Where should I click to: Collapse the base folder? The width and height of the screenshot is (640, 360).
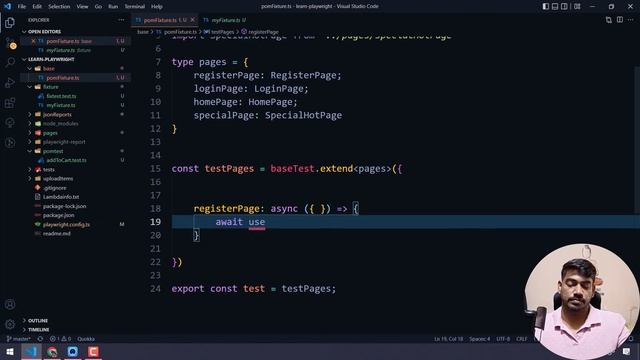point(49,69)
